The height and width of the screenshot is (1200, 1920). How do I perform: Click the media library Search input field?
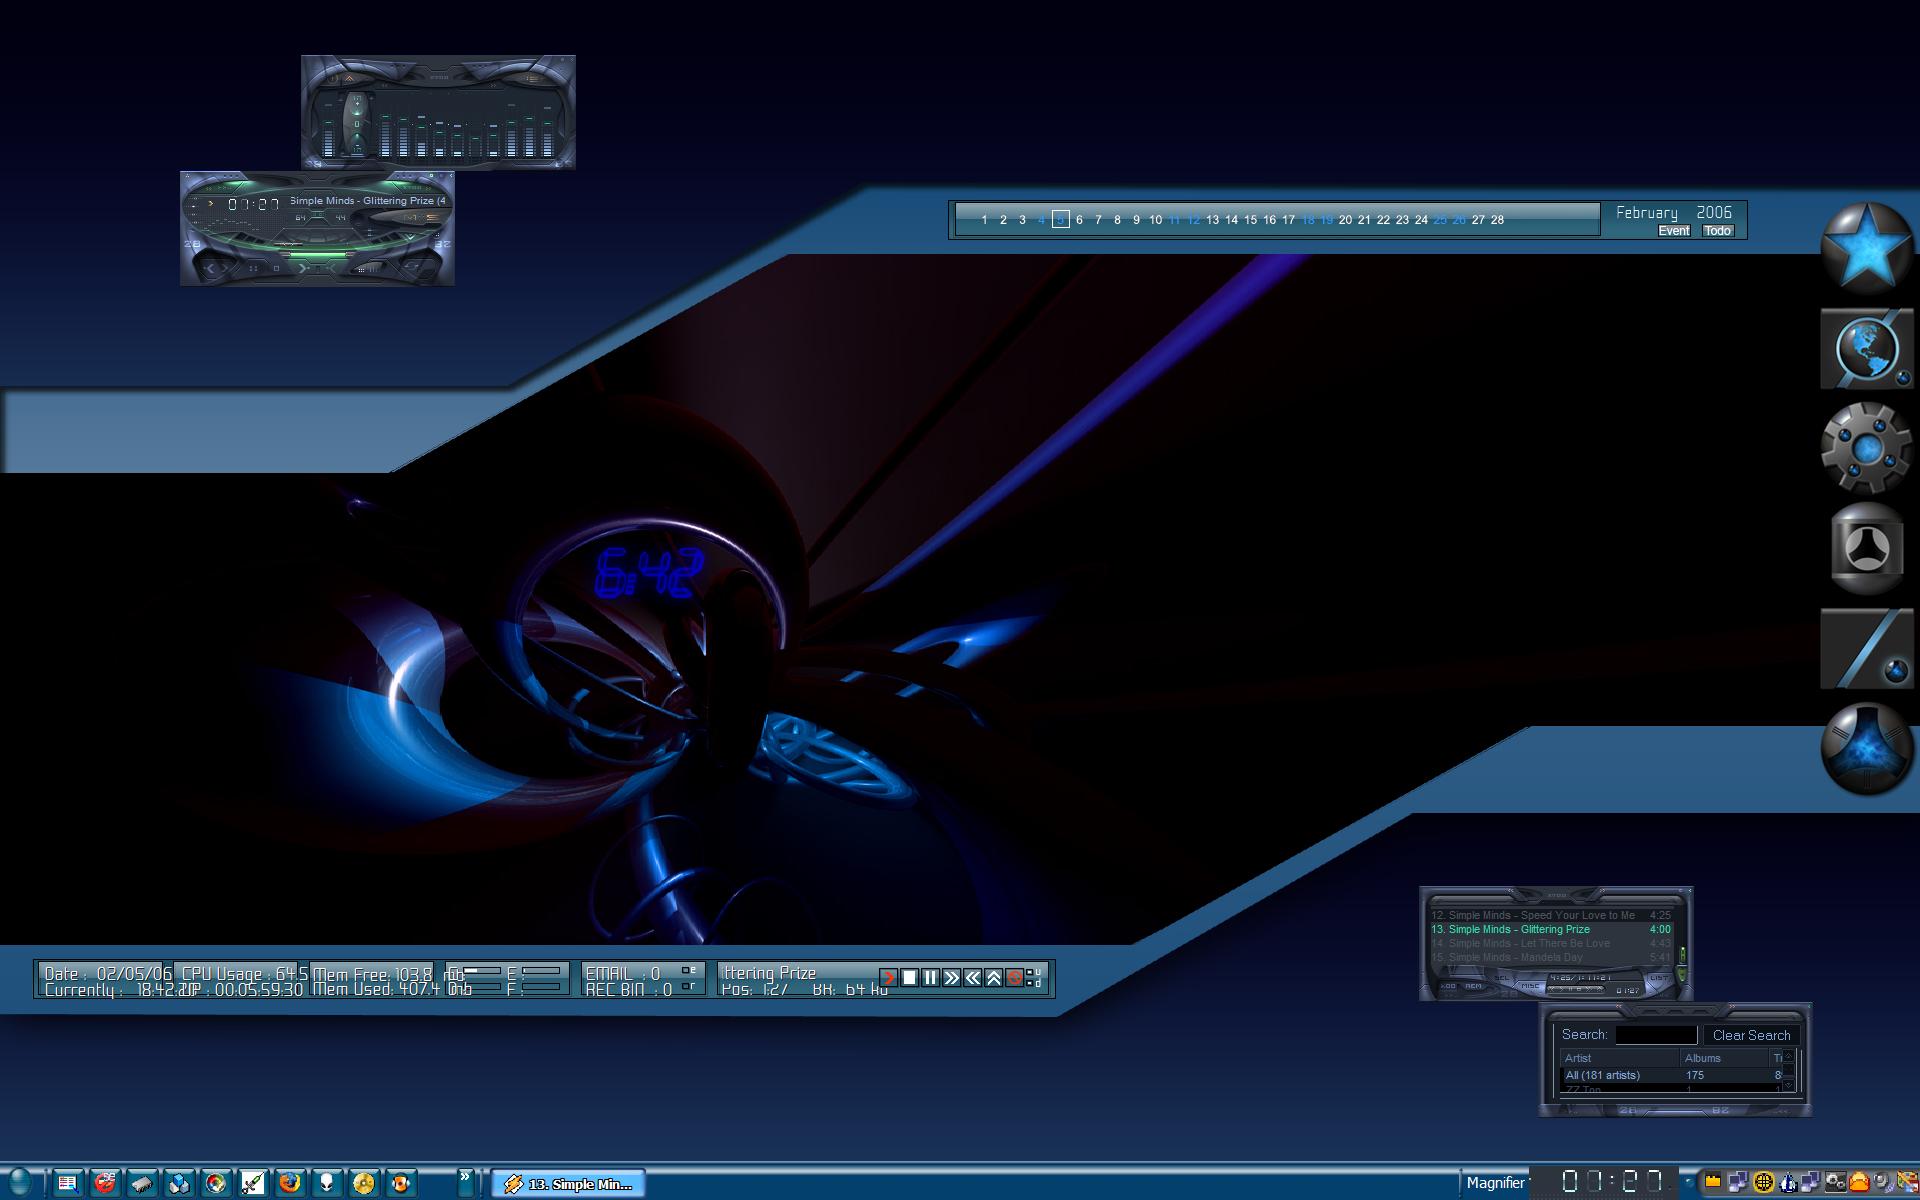click(x=1656, y=1035)
